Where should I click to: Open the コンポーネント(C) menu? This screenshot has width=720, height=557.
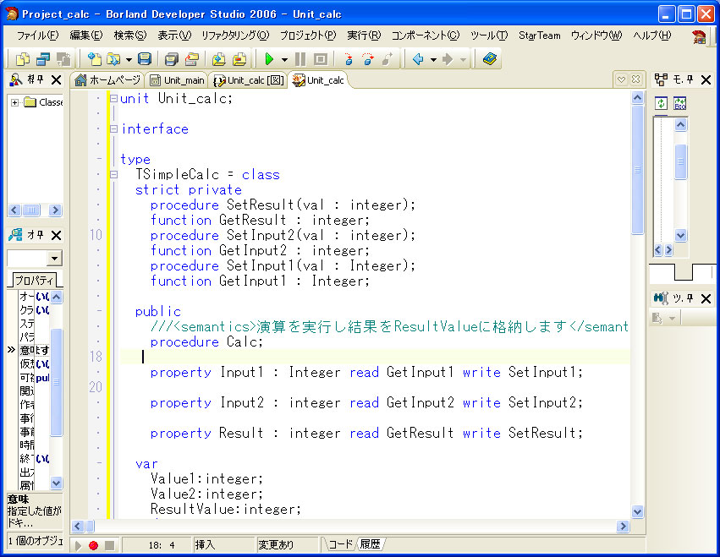point(425,35)
